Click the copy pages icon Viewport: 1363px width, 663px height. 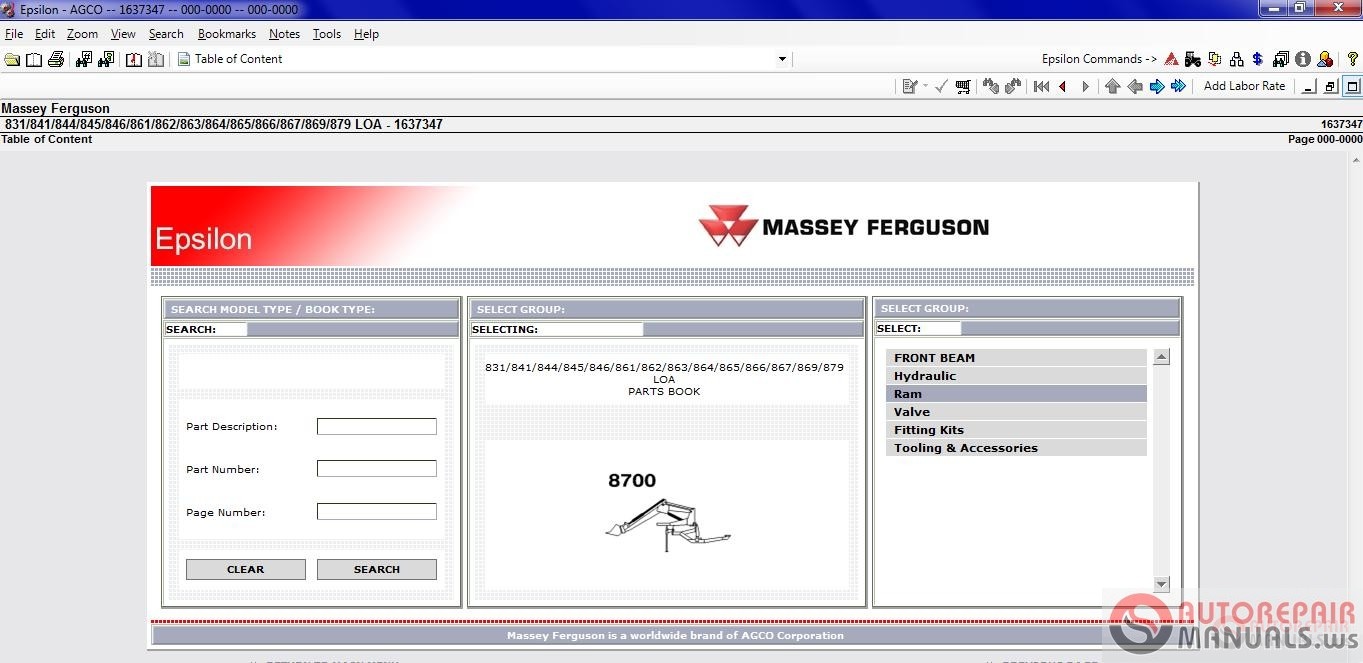tap(1215, 59)
